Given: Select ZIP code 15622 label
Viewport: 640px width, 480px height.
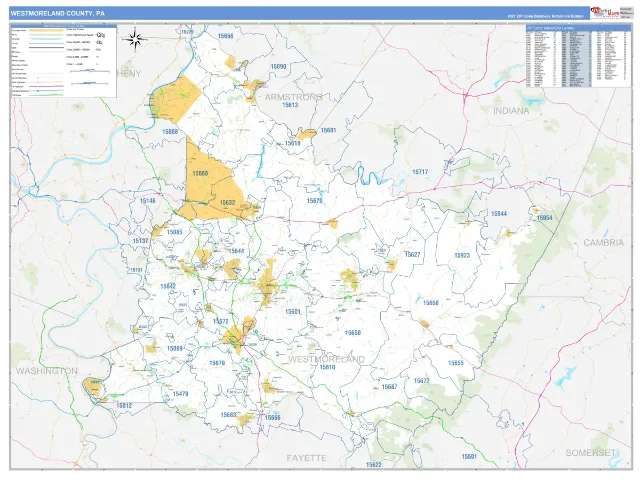Looking at the screenshot, I should (x=373, y=464).
